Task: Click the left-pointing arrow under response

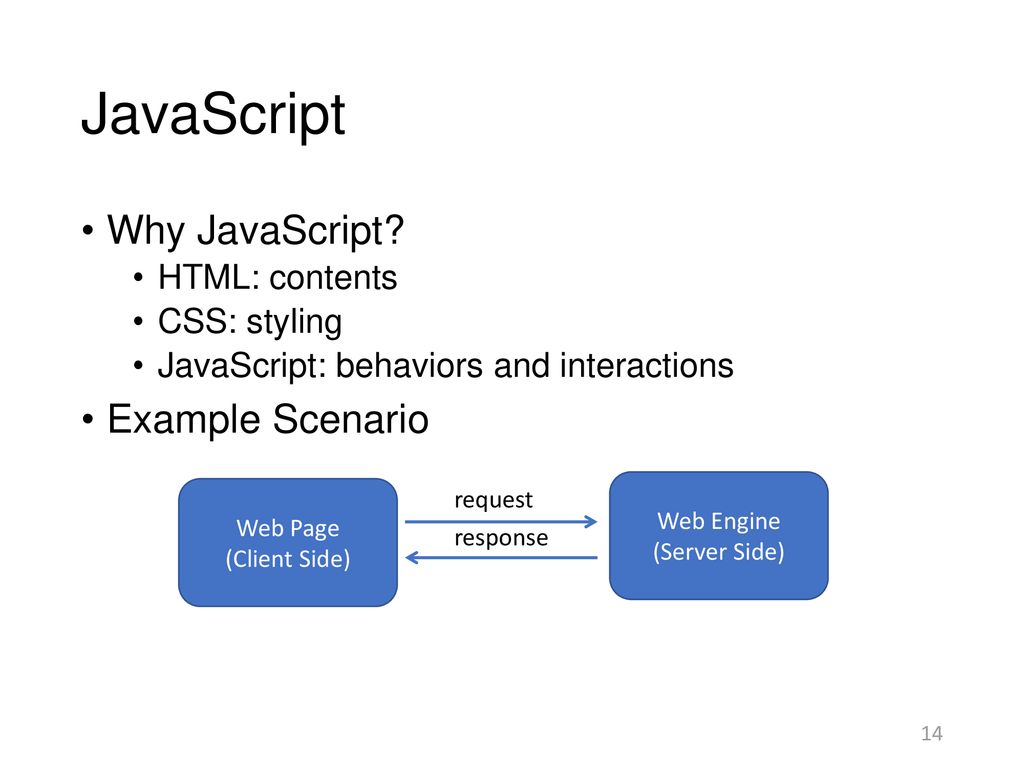Action: point(501,558)
